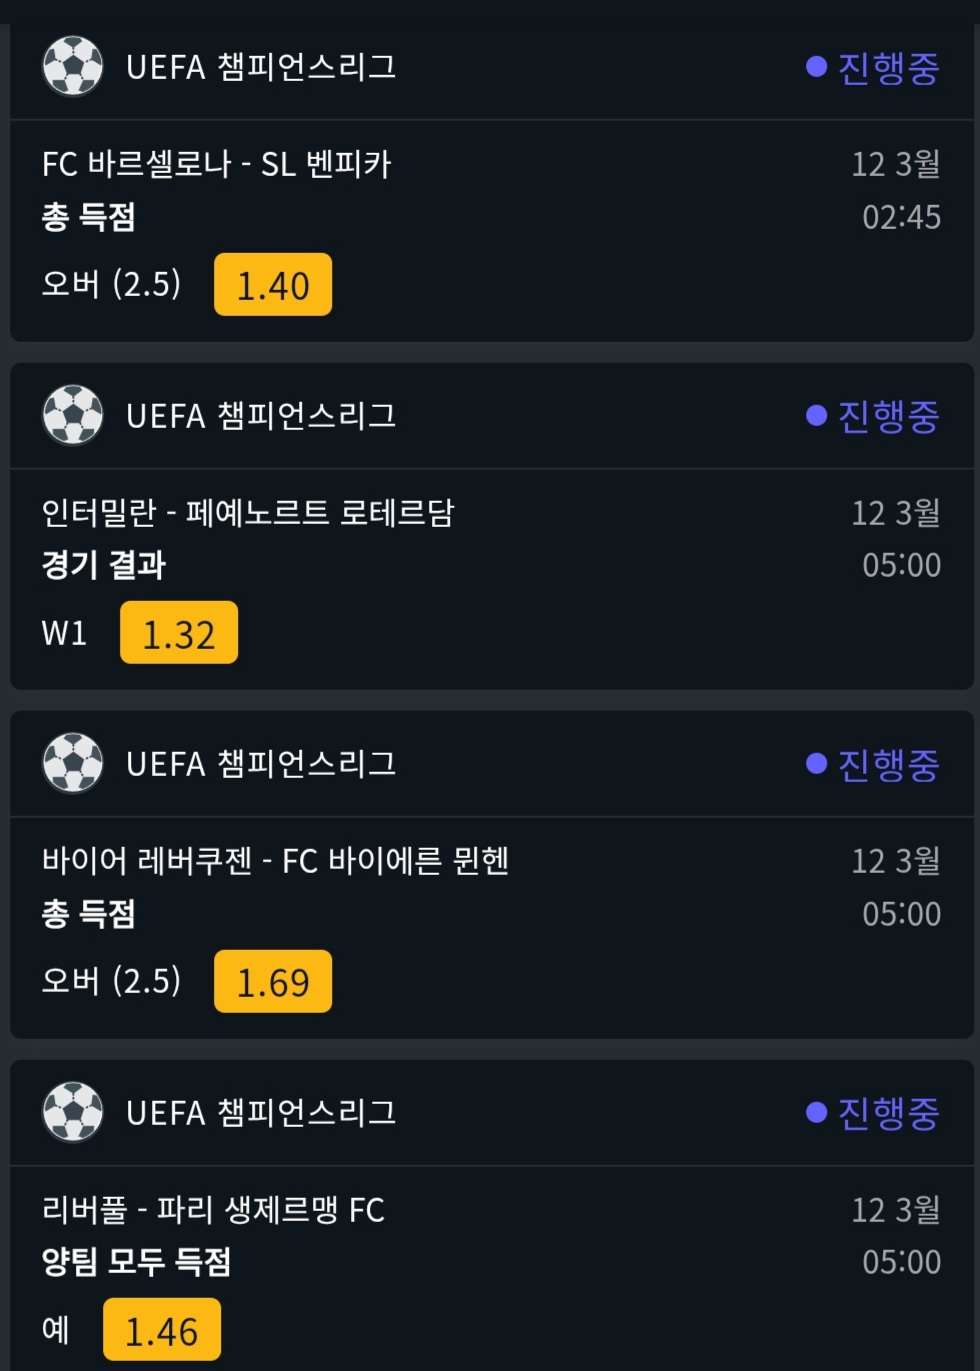Tap the soccer ball icon on the 인터밀란 card
This screenshot has height=1371, width=980.
pyautogui.click(x=73, y=415)
